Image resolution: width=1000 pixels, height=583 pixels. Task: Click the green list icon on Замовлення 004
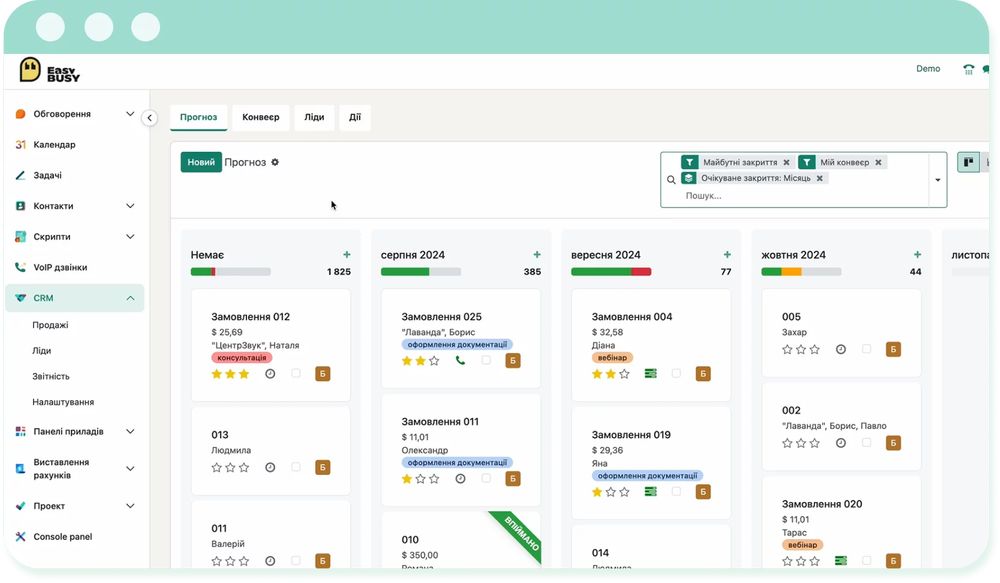(650, 373)
